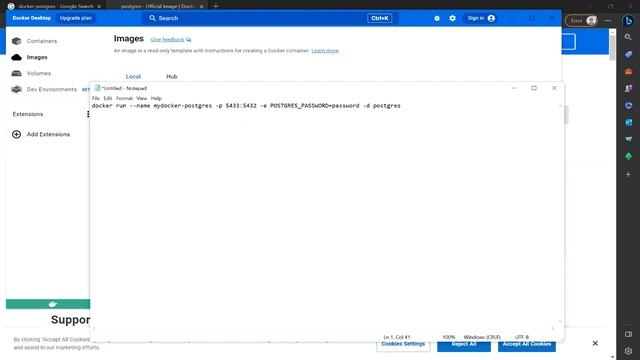The width and height of the screenshot is (640, 360).
Task: Switch to the Hub images tab
Action: point(172,76)
